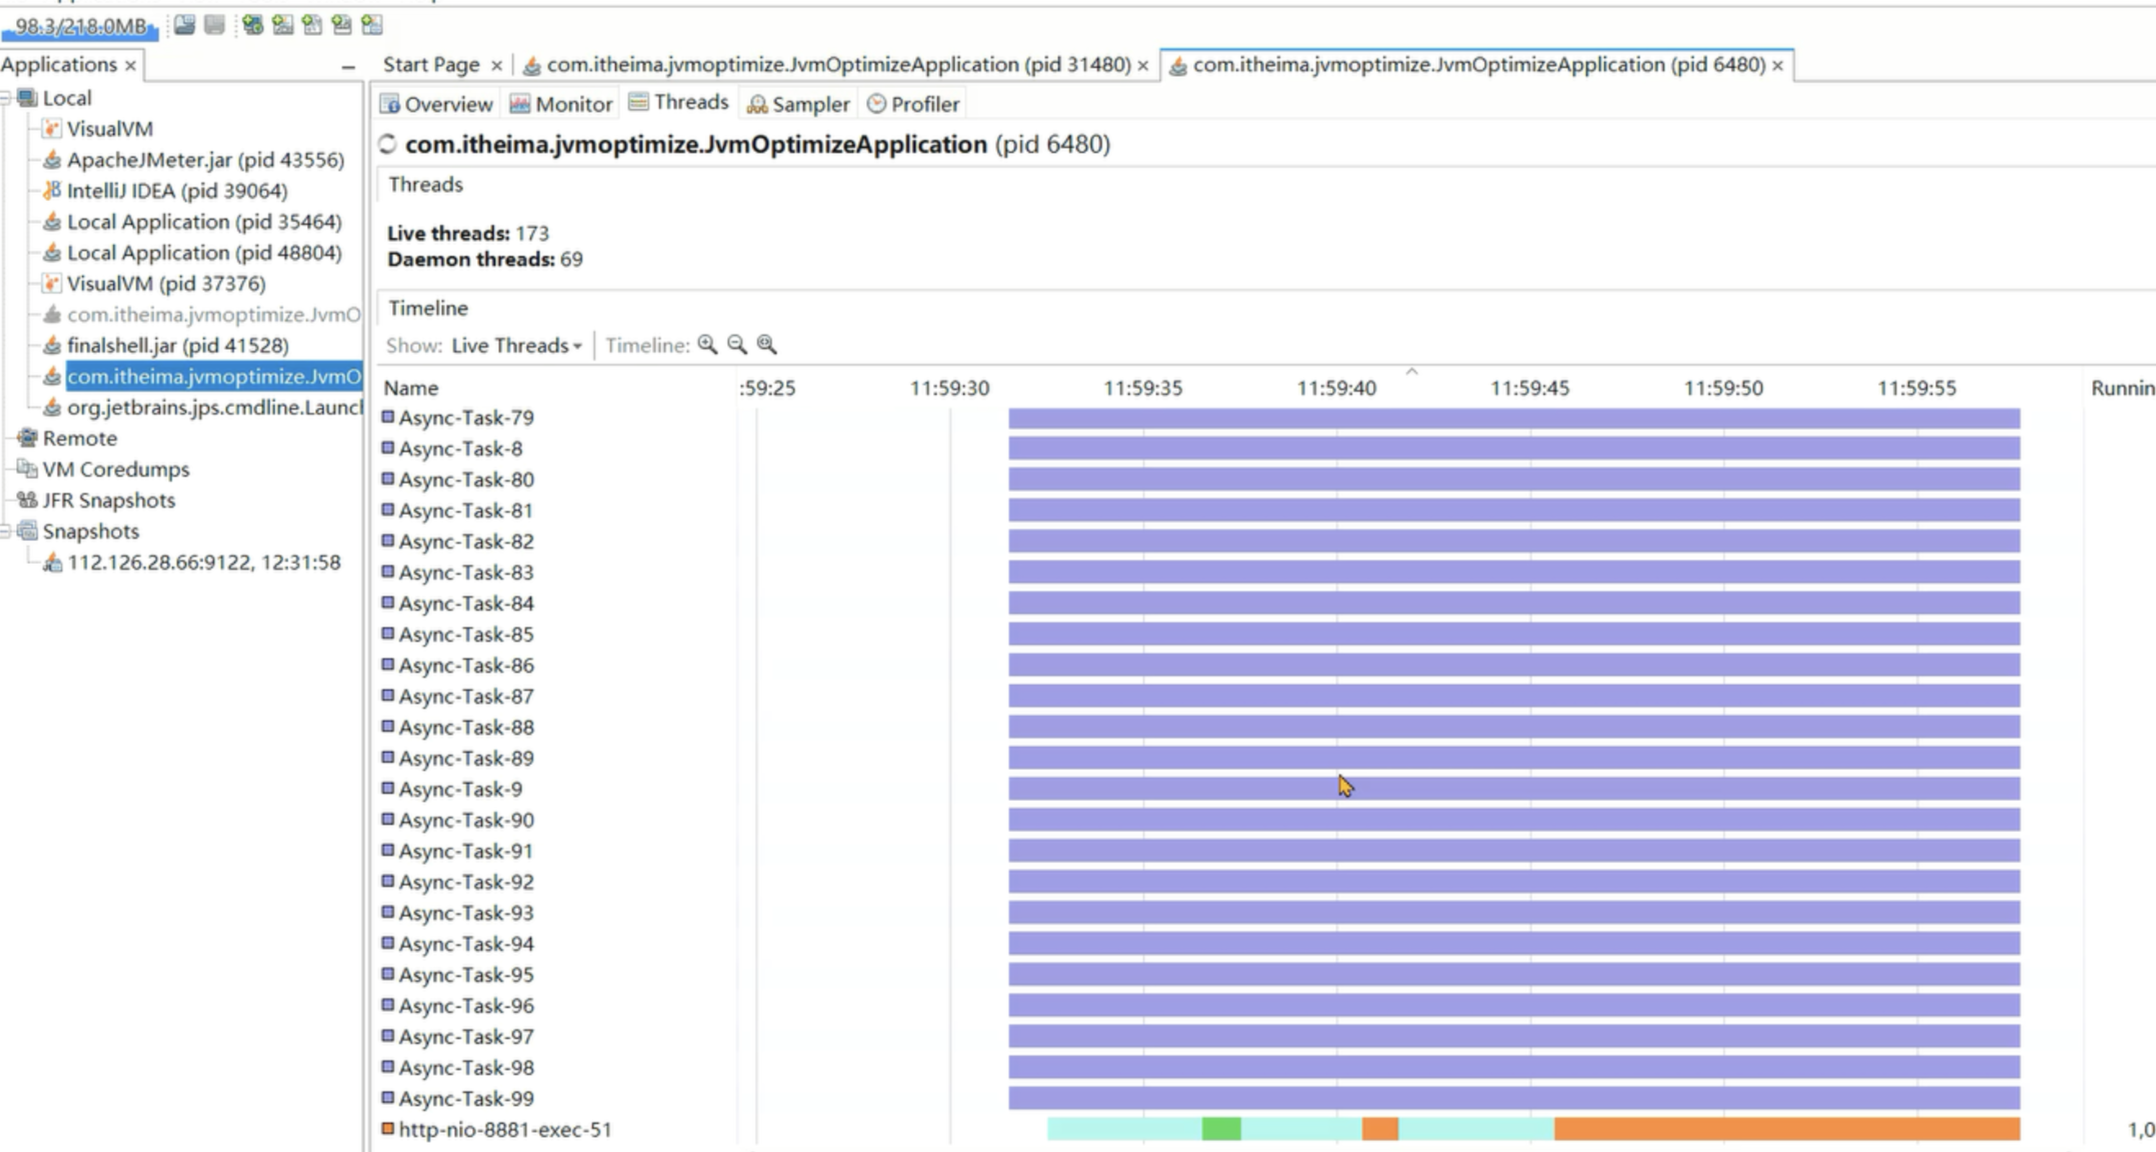
Task: Click the heap memory usage indicator
Action: [x=80, y=27]
